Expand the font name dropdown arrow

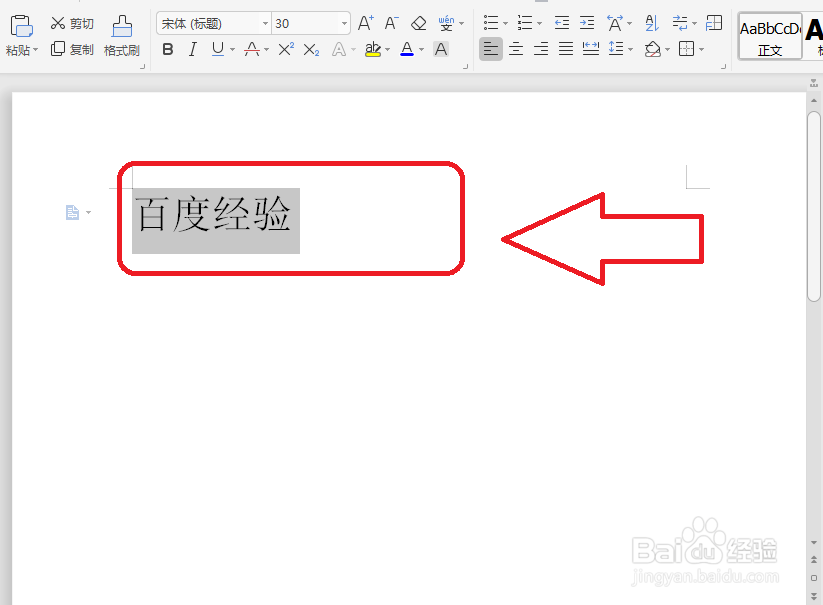pos(266,24)
